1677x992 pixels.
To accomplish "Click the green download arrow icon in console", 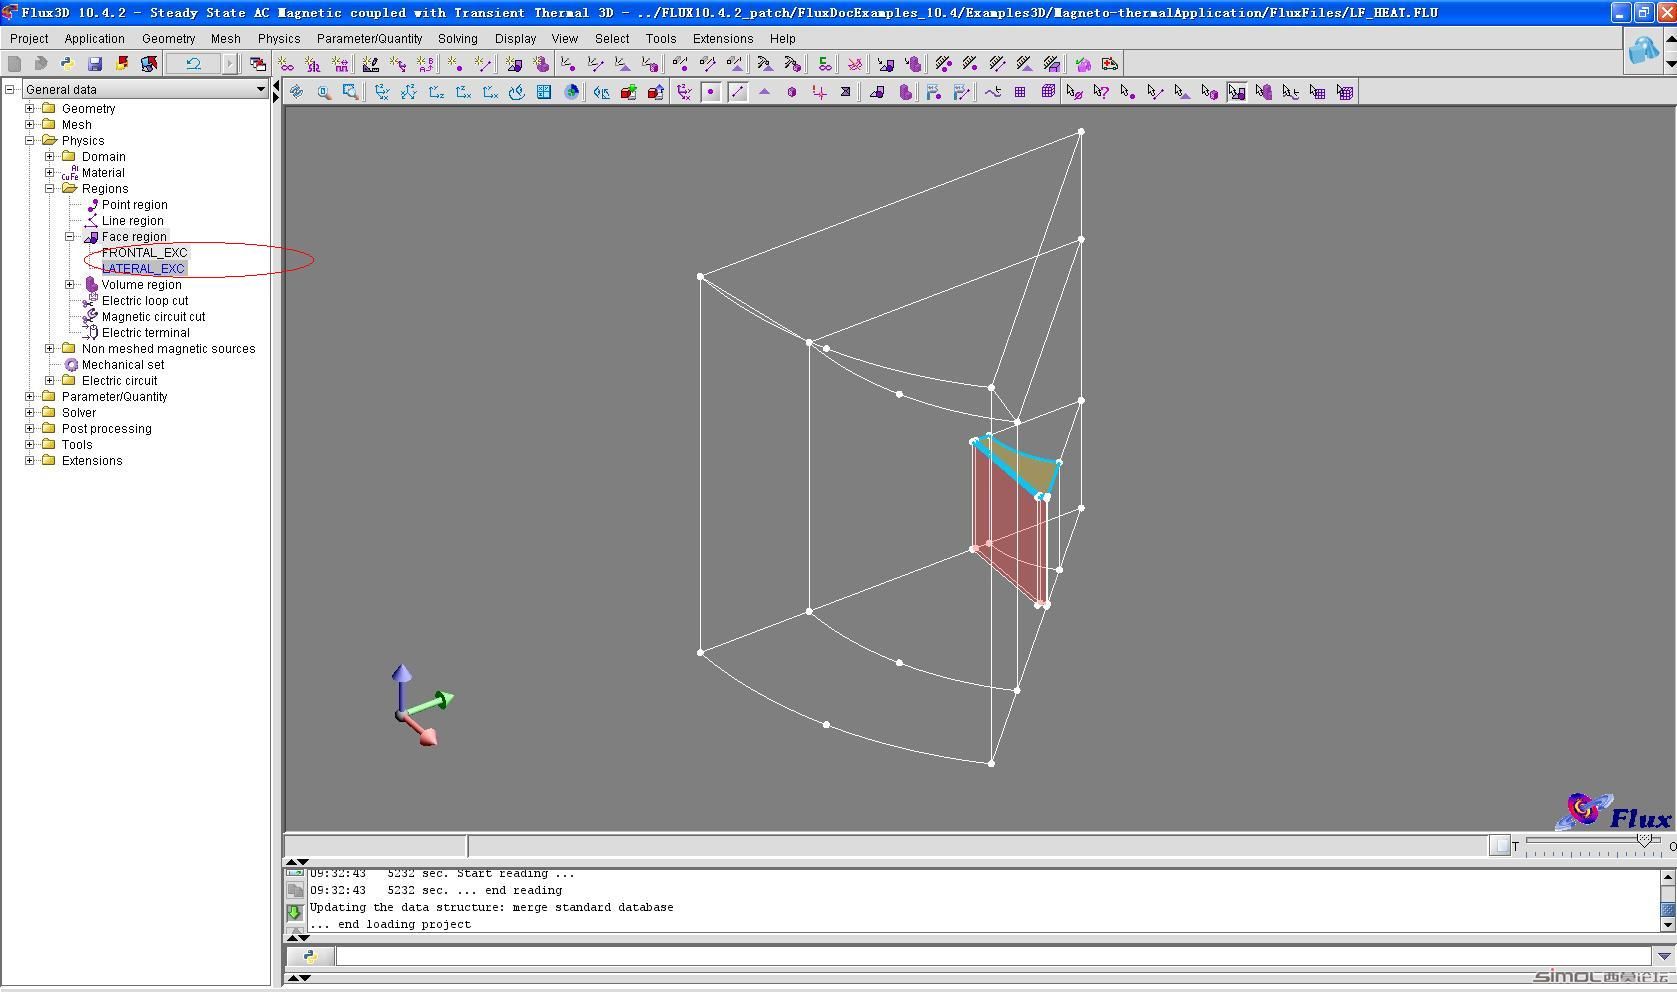I will pos(295,912).
